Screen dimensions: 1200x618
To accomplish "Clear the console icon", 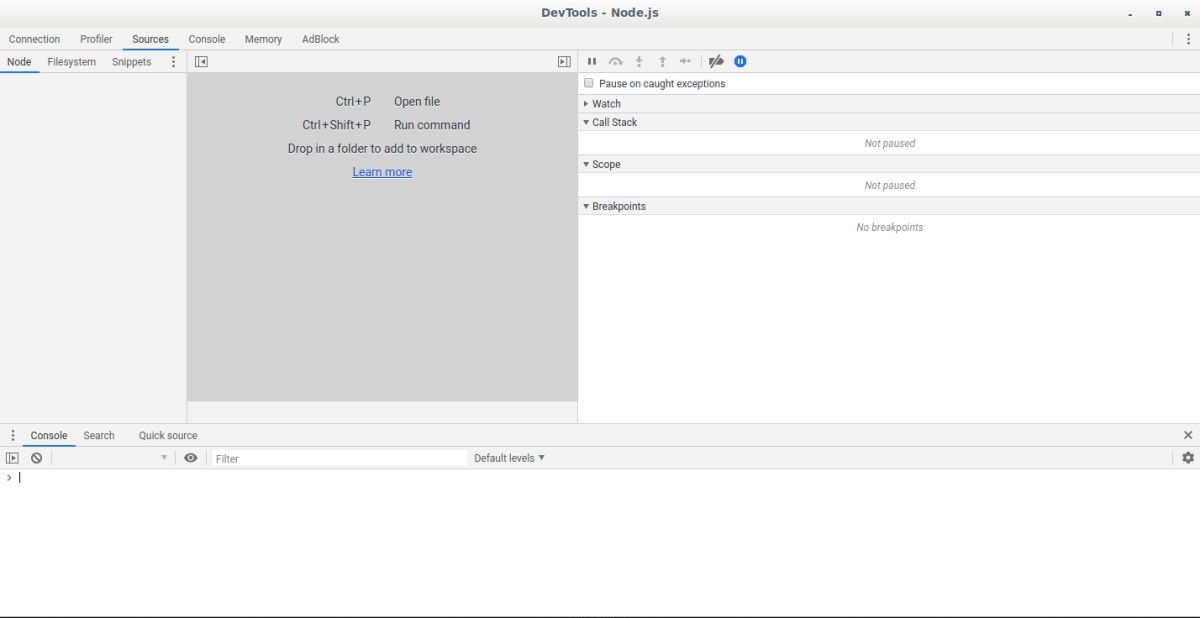I will [x=36, y=458].
